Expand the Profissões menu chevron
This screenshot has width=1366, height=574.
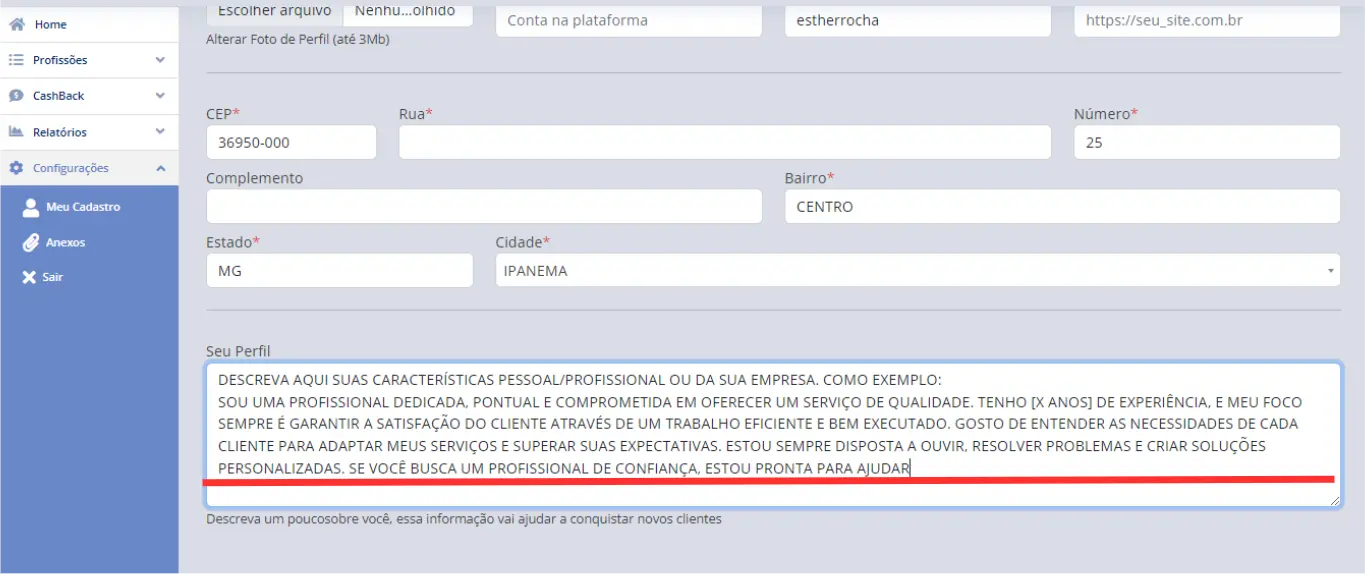point(160,60)
